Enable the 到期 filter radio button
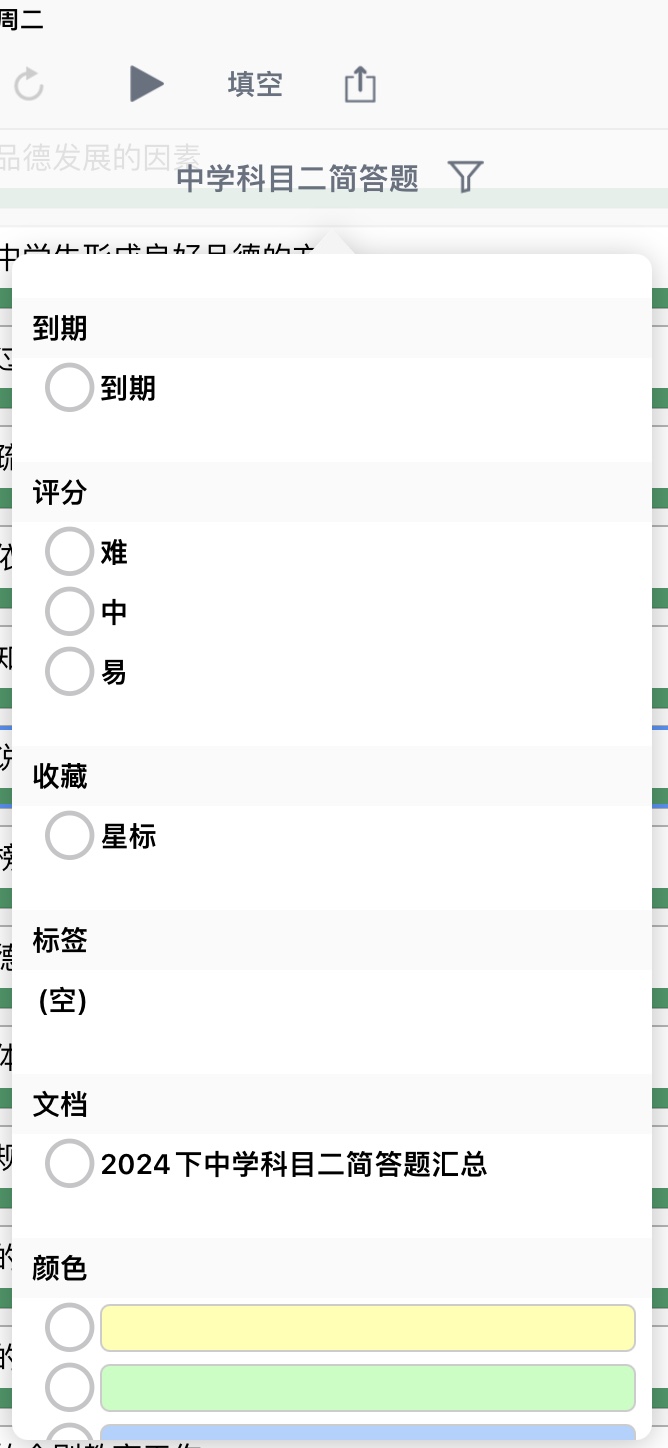 tap(69, 388)
